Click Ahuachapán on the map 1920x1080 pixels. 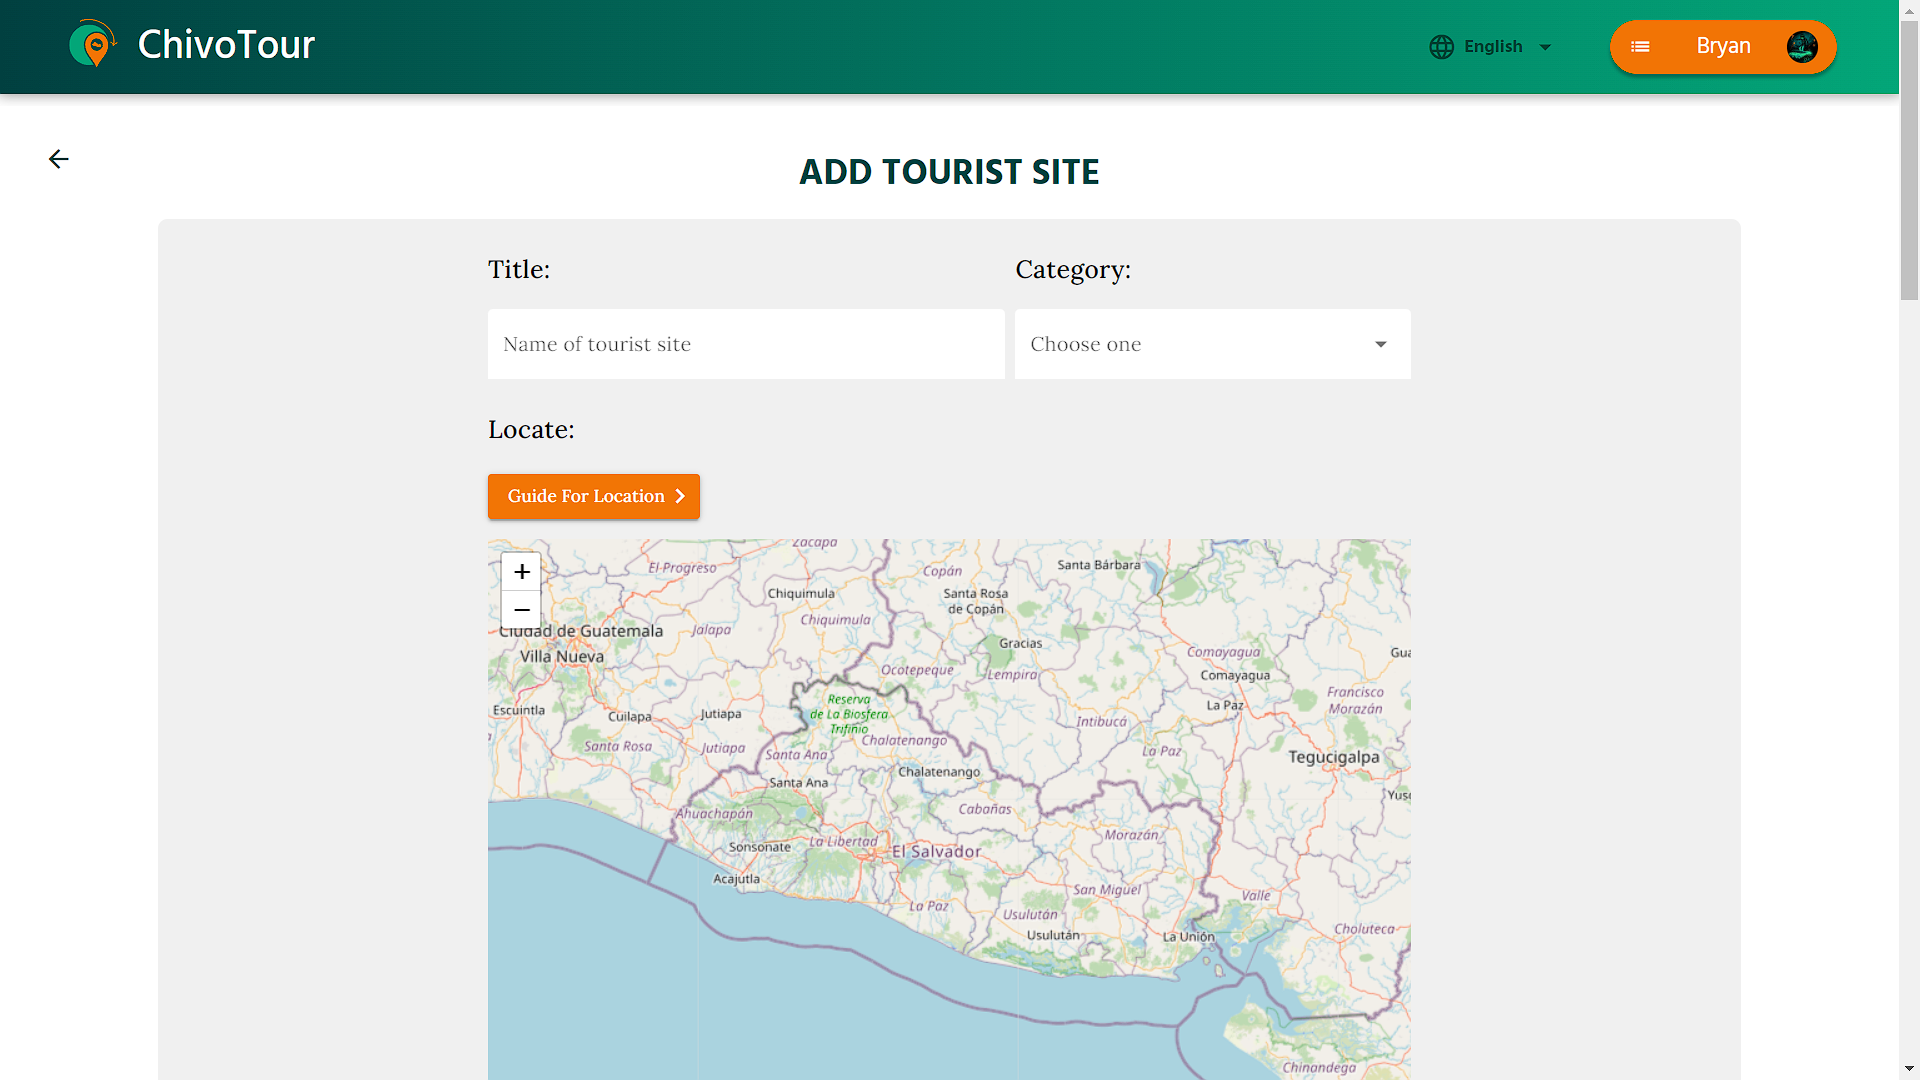pos(714,814)
